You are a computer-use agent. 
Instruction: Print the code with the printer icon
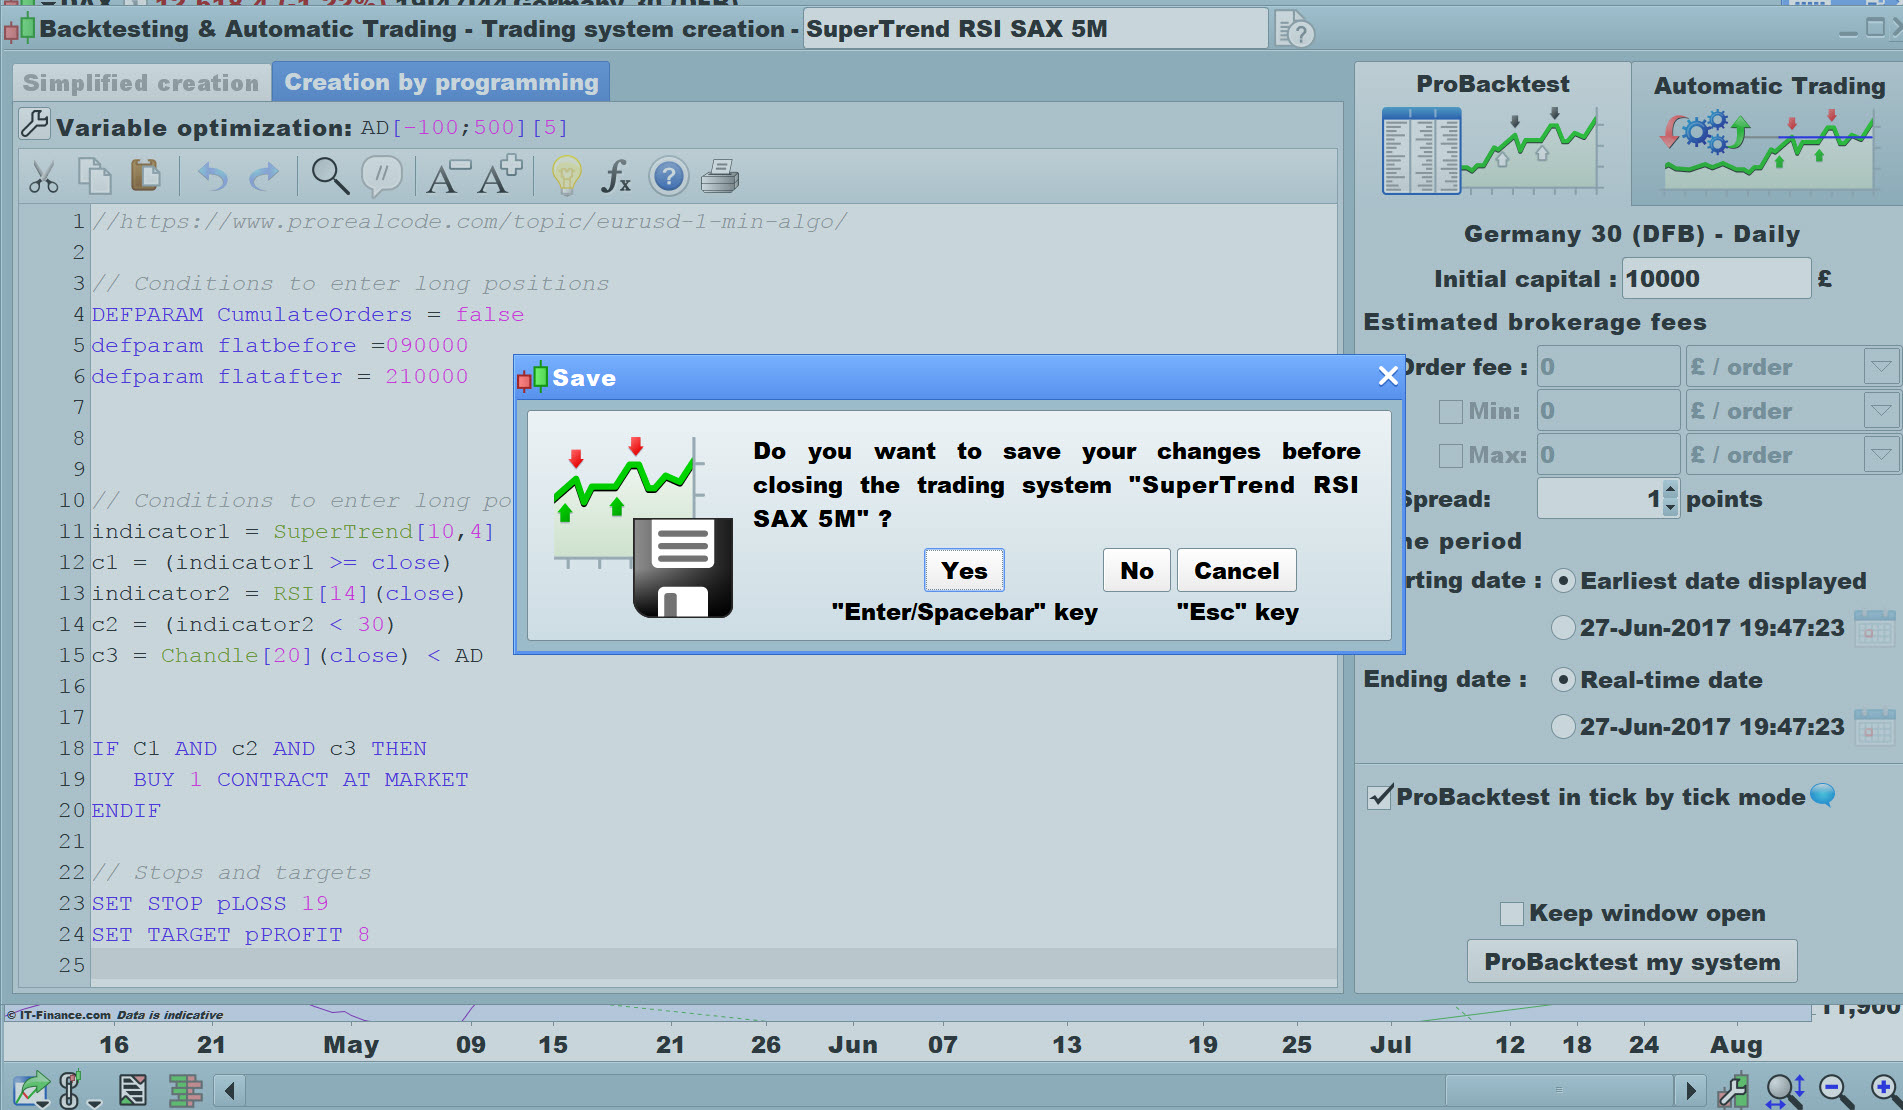click(x=720, y=177)
